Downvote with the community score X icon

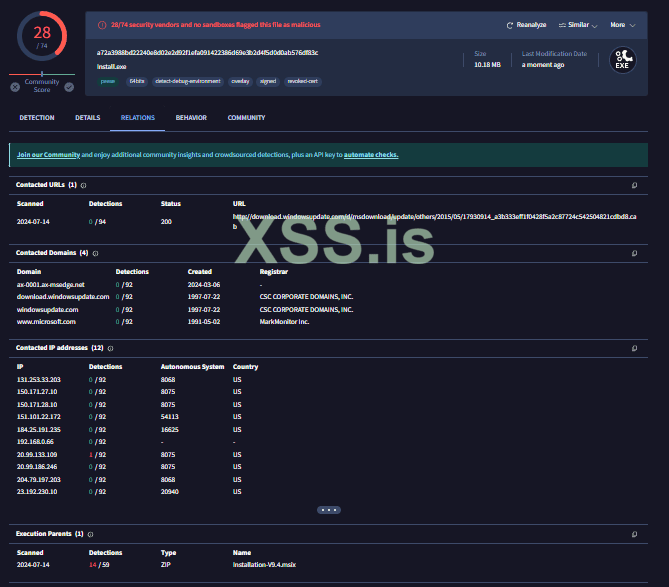[x=15, y=87]
